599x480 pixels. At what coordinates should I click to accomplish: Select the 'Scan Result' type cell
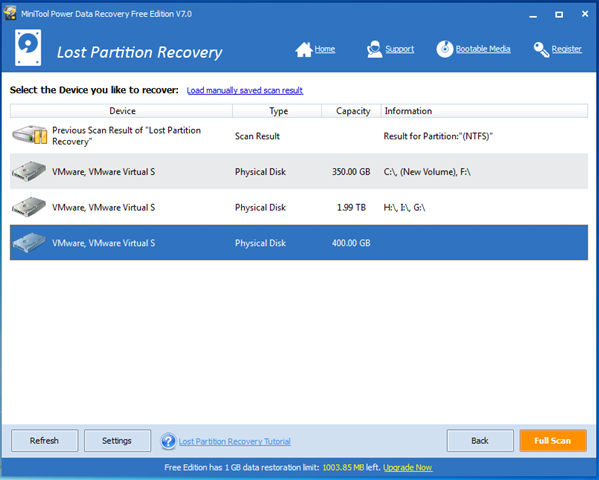pos(257,136)
